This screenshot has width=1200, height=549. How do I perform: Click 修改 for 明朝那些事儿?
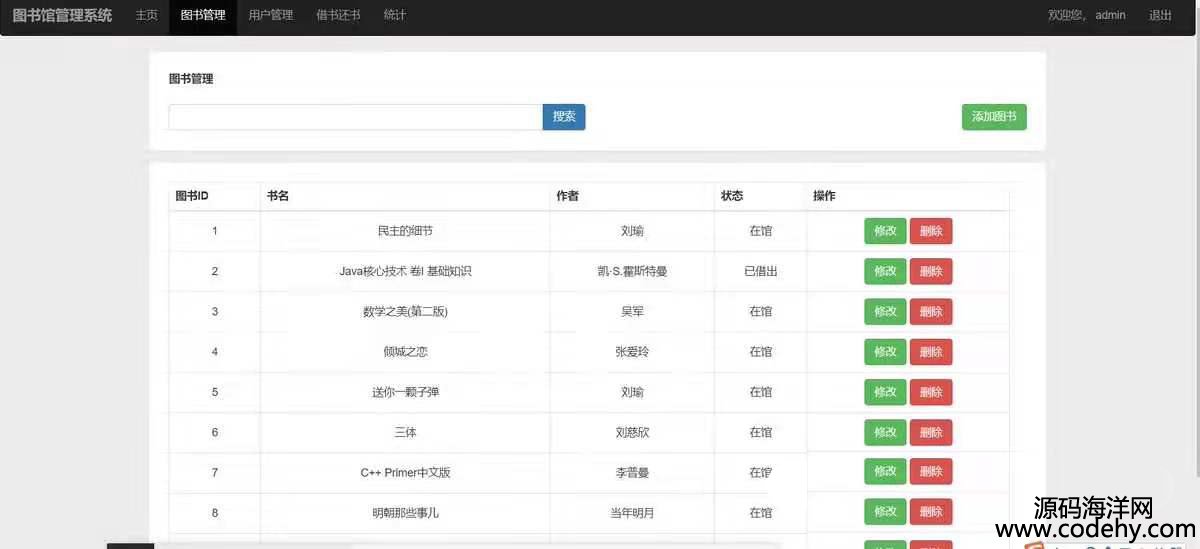pyautogui.click(x=885, y=512)
